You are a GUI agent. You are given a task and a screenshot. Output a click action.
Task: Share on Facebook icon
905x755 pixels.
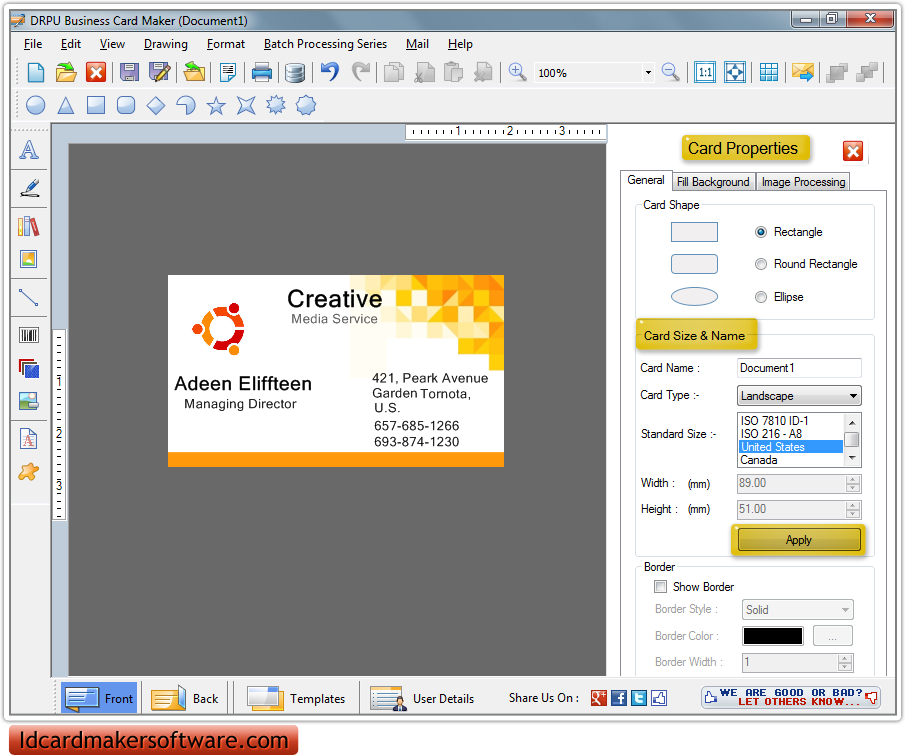[619, 698]
